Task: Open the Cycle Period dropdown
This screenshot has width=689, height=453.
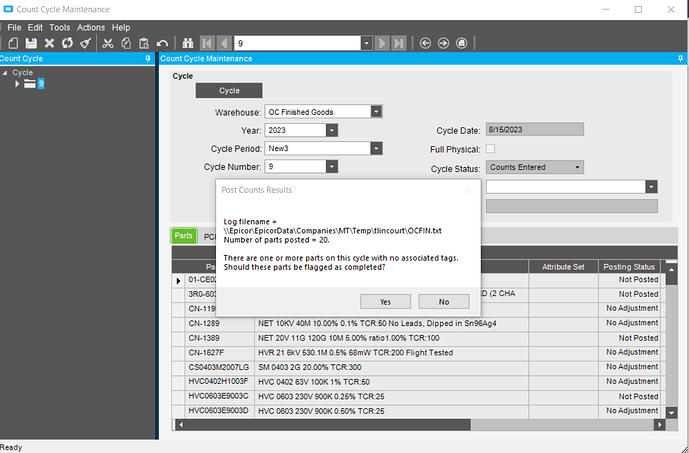Action: (x=376, y=149)
